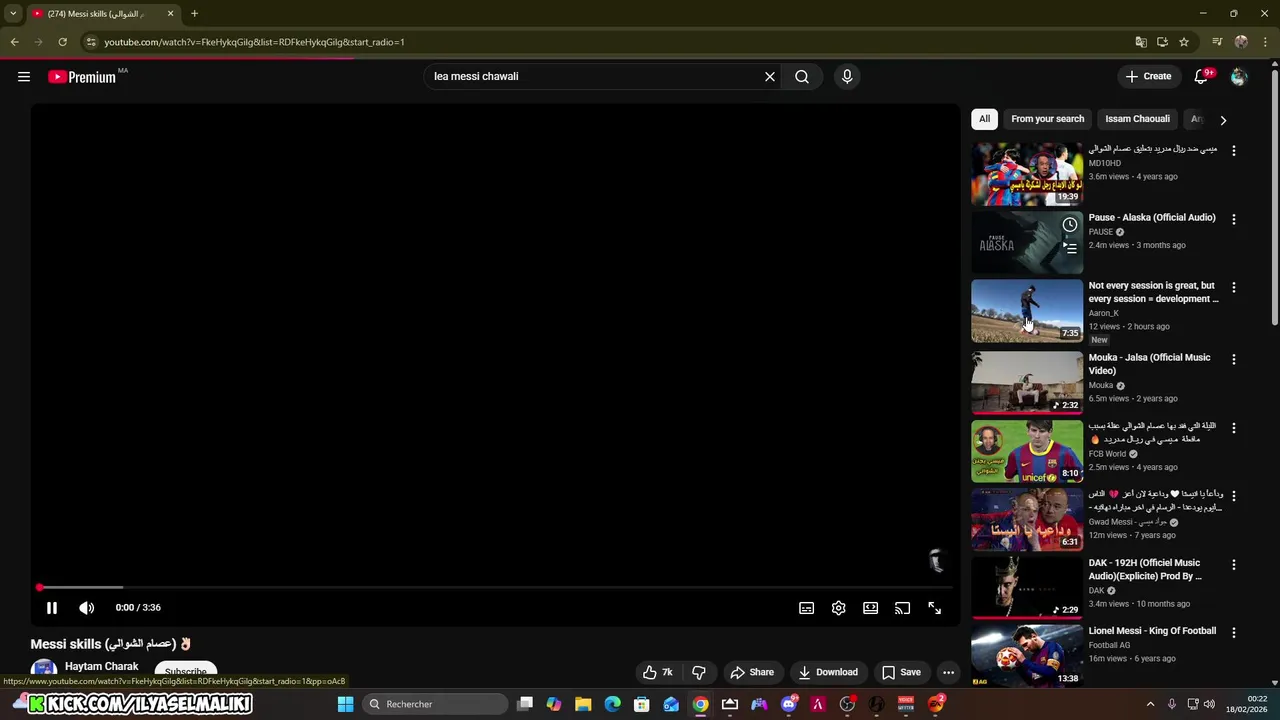Open the Create menu

point(1148,76)
